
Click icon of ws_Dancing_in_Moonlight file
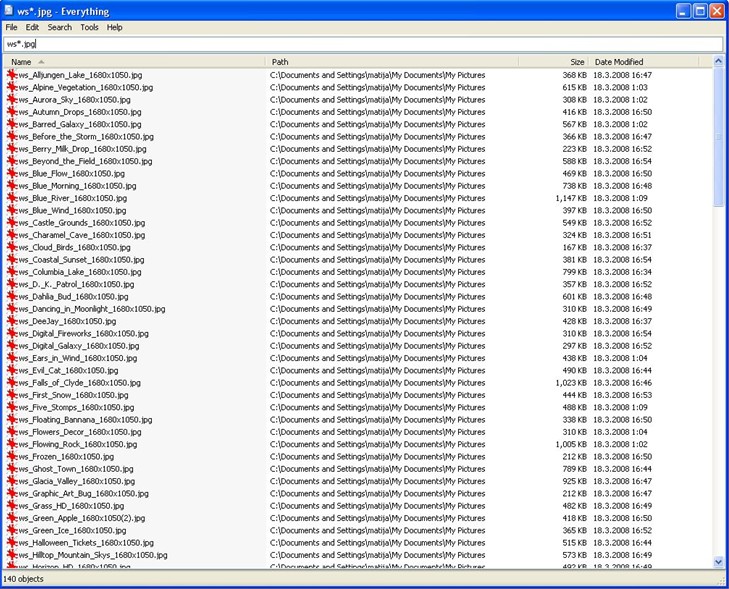12,309
